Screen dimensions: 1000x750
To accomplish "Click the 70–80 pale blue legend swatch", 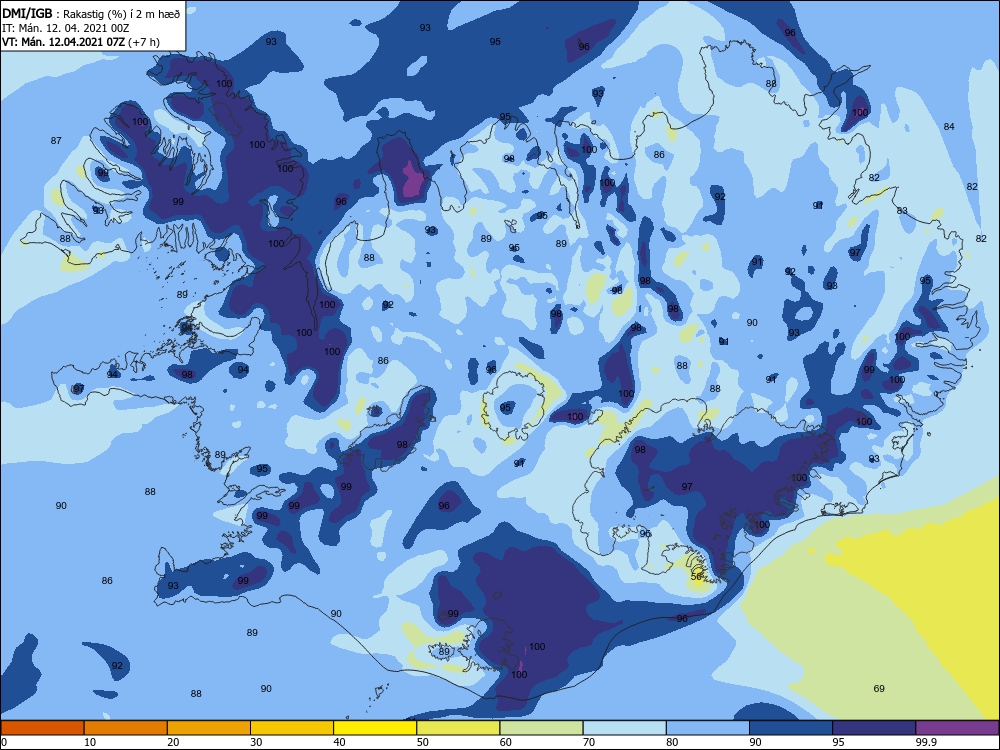I will tap(624, 728).
